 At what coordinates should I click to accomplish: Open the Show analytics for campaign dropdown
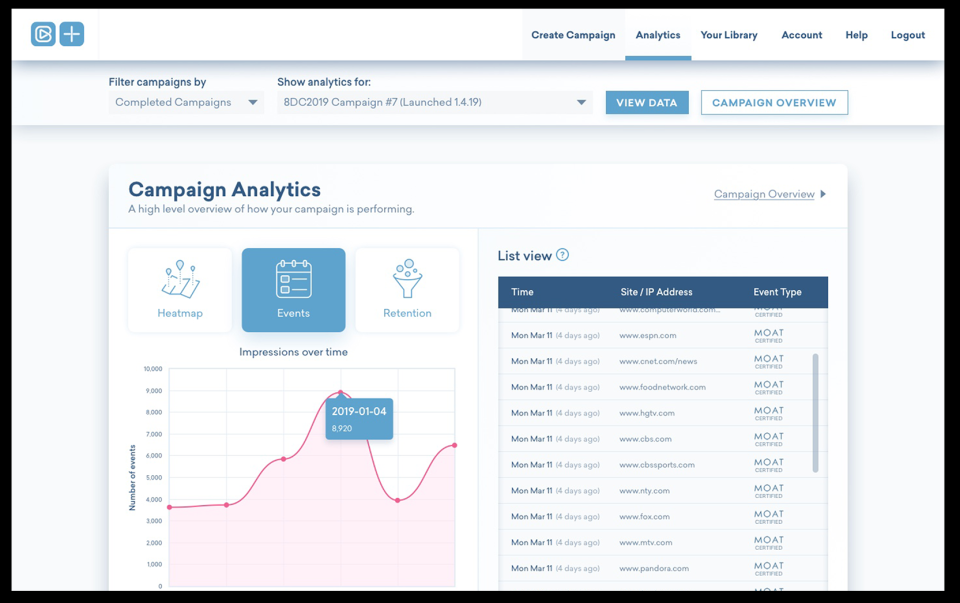[x=434, y=101]
